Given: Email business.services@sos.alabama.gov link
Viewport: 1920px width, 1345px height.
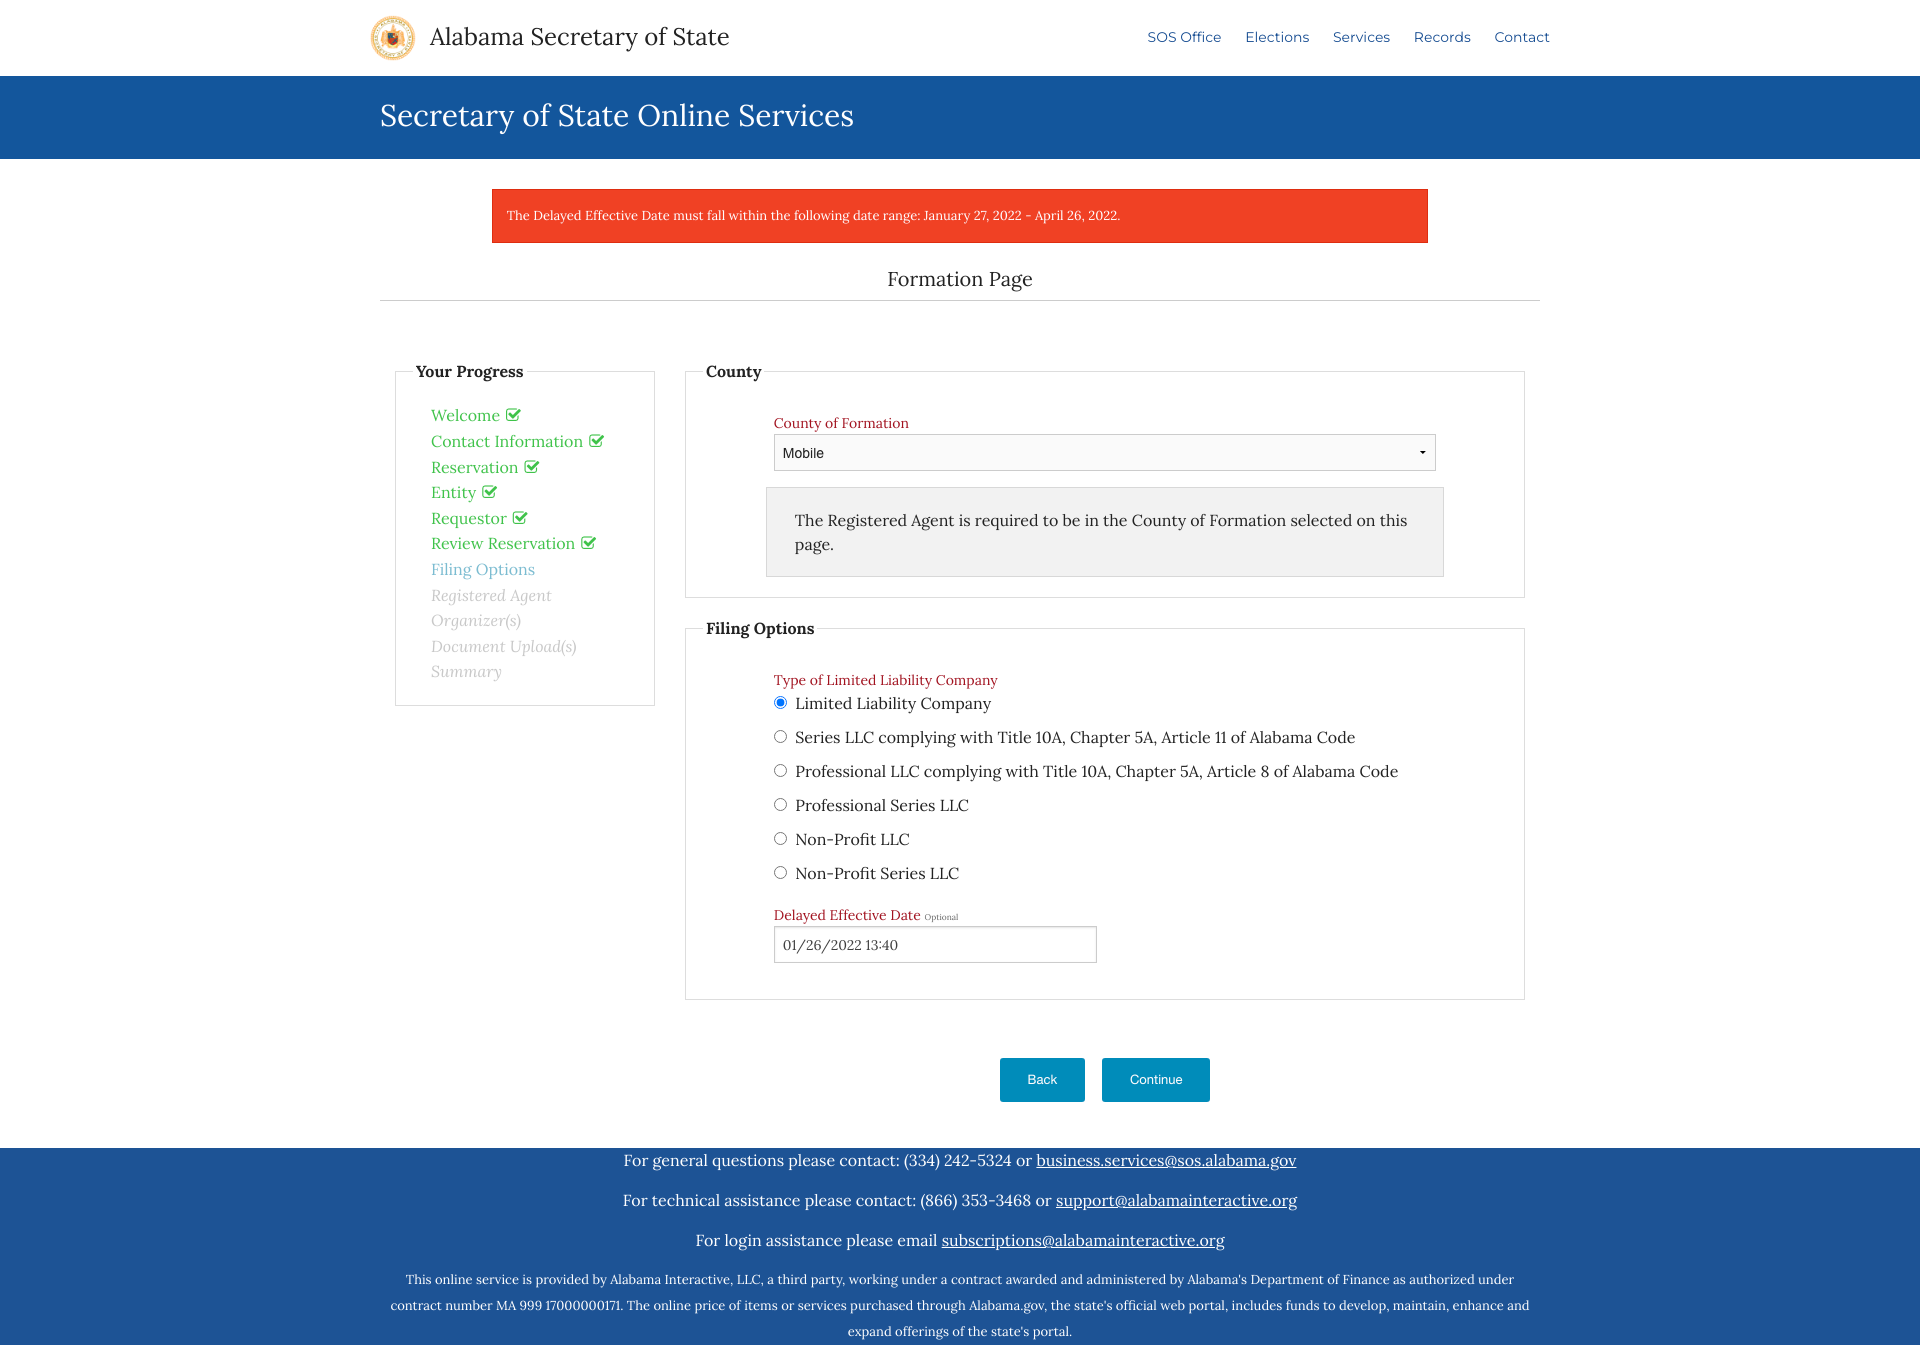Looking at the screenshot, I should 1166,1160.
